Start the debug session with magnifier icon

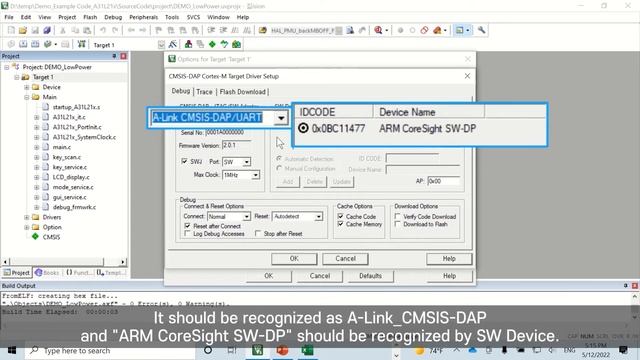378,30
